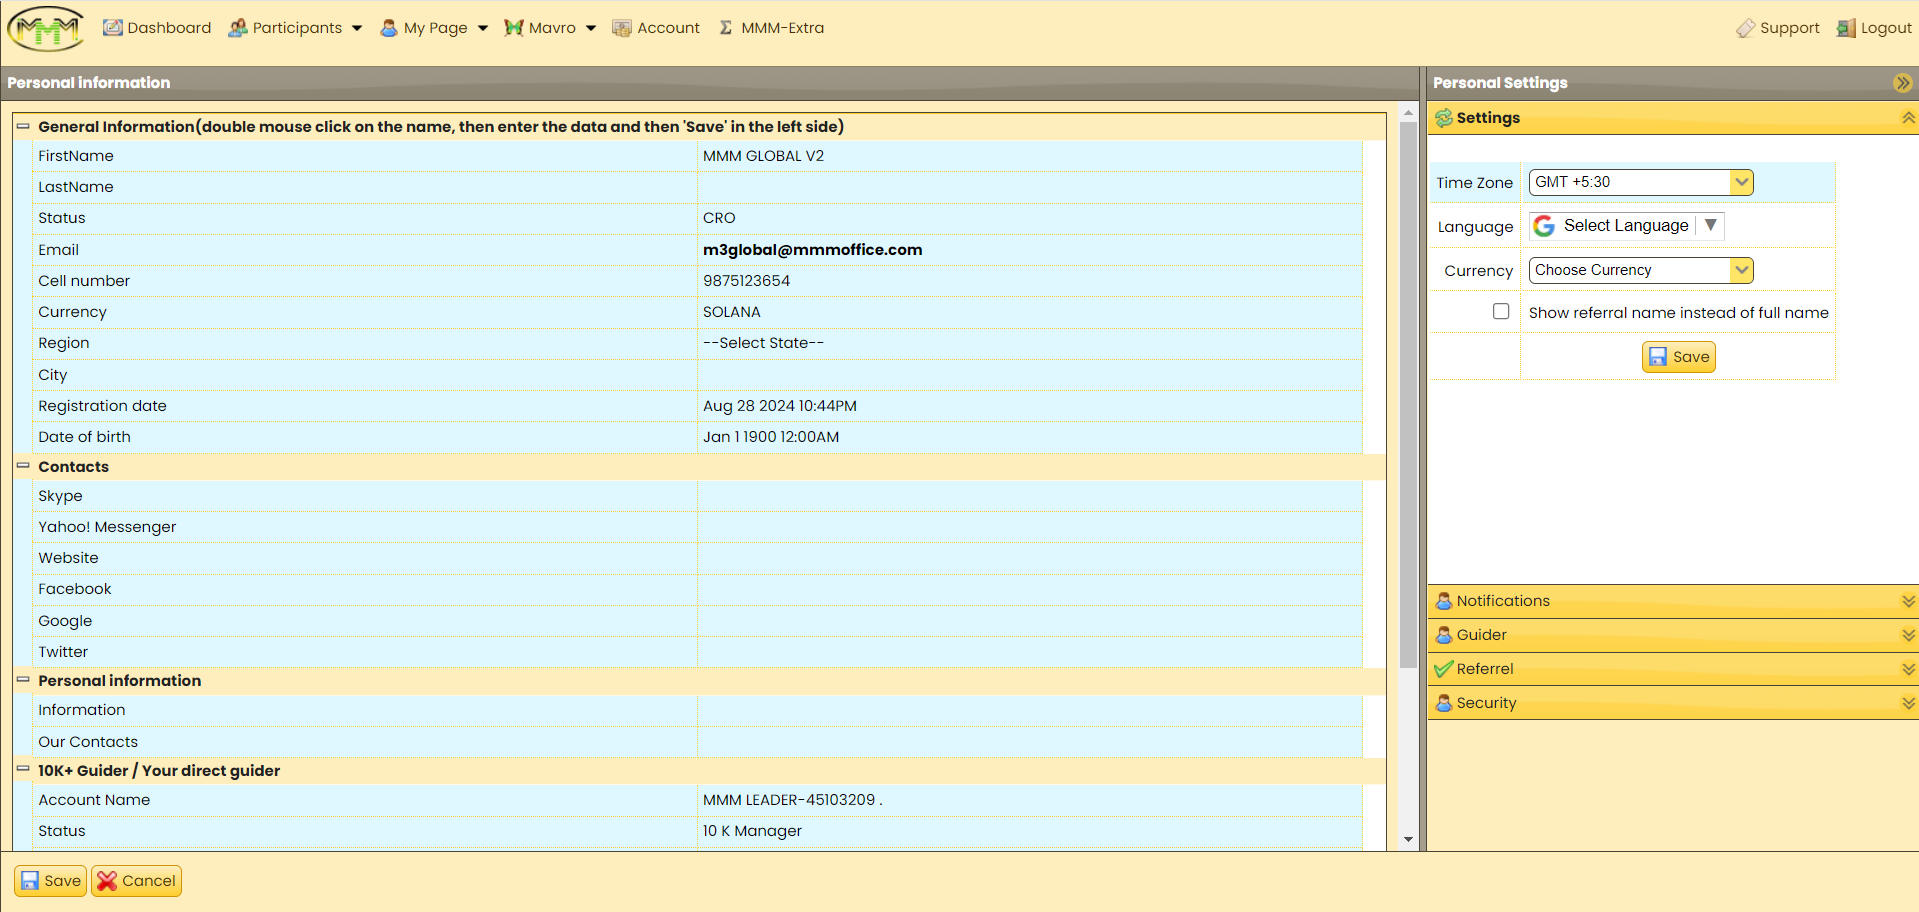
Task: Open the Participants menu
Action: 297,28
